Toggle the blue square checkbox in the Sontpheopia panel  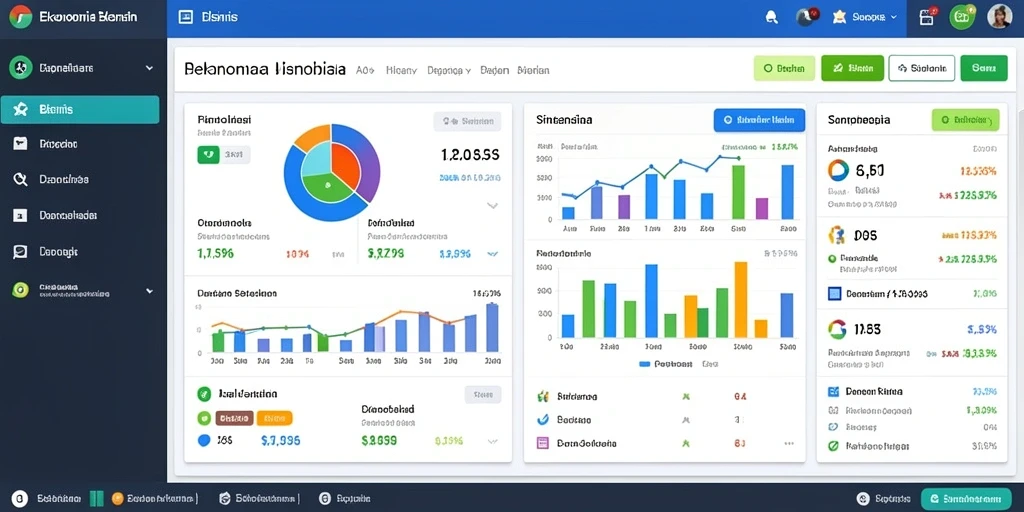[835, 293]
